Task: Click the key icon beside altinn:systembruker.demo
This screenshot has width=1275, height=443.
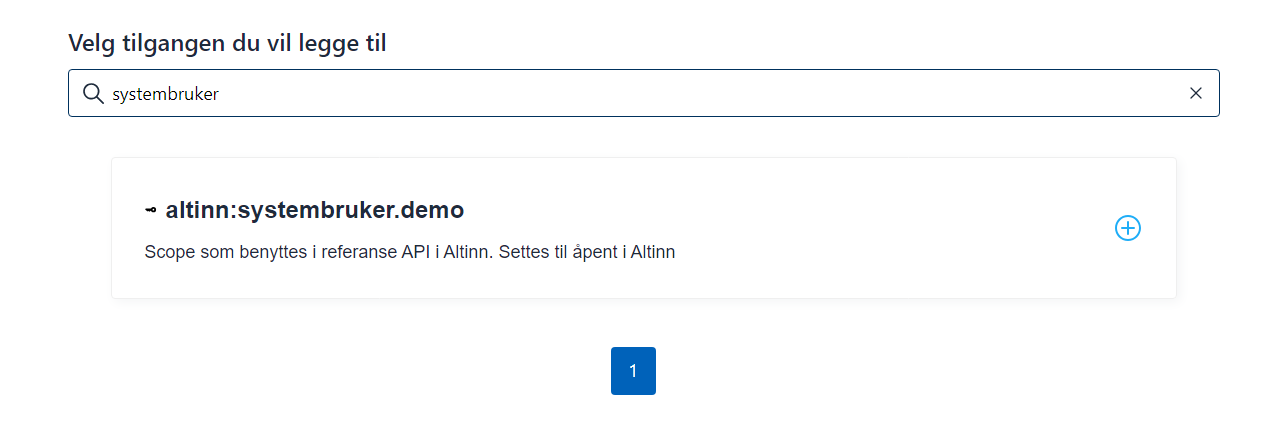Action: (x=151, y=211)
